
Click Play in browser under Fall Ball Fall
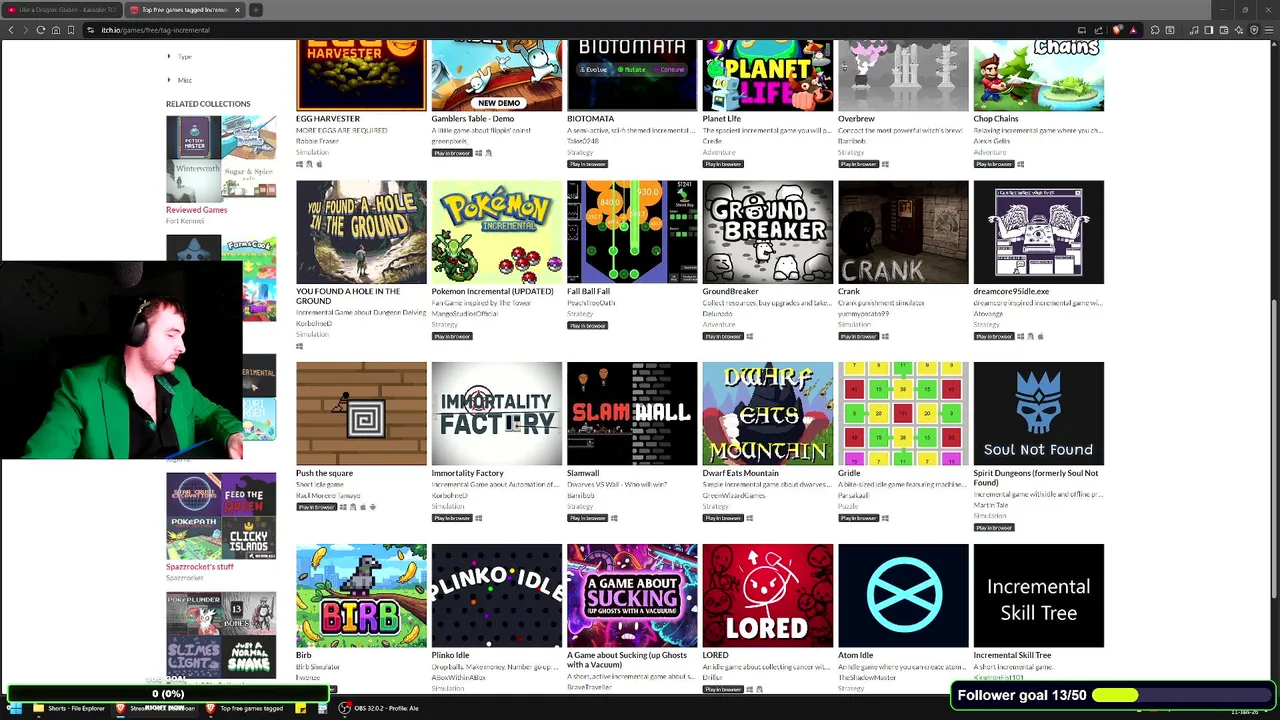[587, 325]
